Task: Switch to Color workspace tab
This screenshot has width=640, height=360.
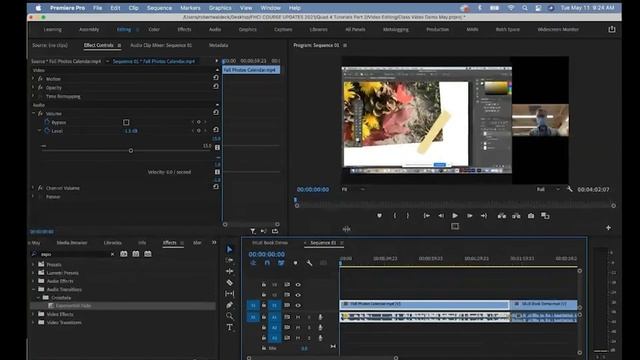Action: [x=154, y=29]
